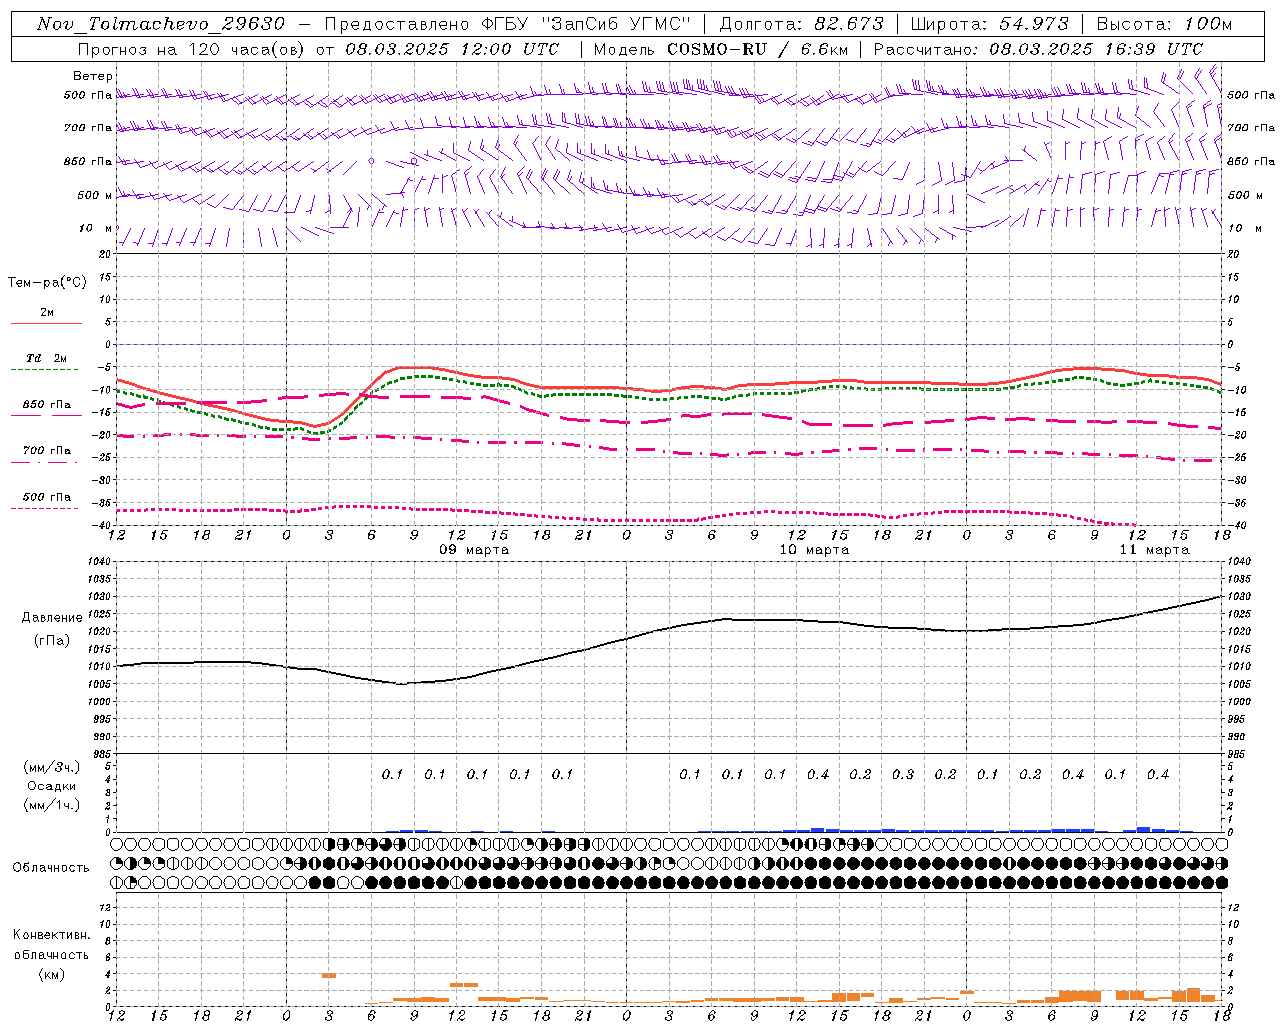Viewport: 1280px width, 1024px height.
Task: Click the 11 марта date label
Action: 1154,550
